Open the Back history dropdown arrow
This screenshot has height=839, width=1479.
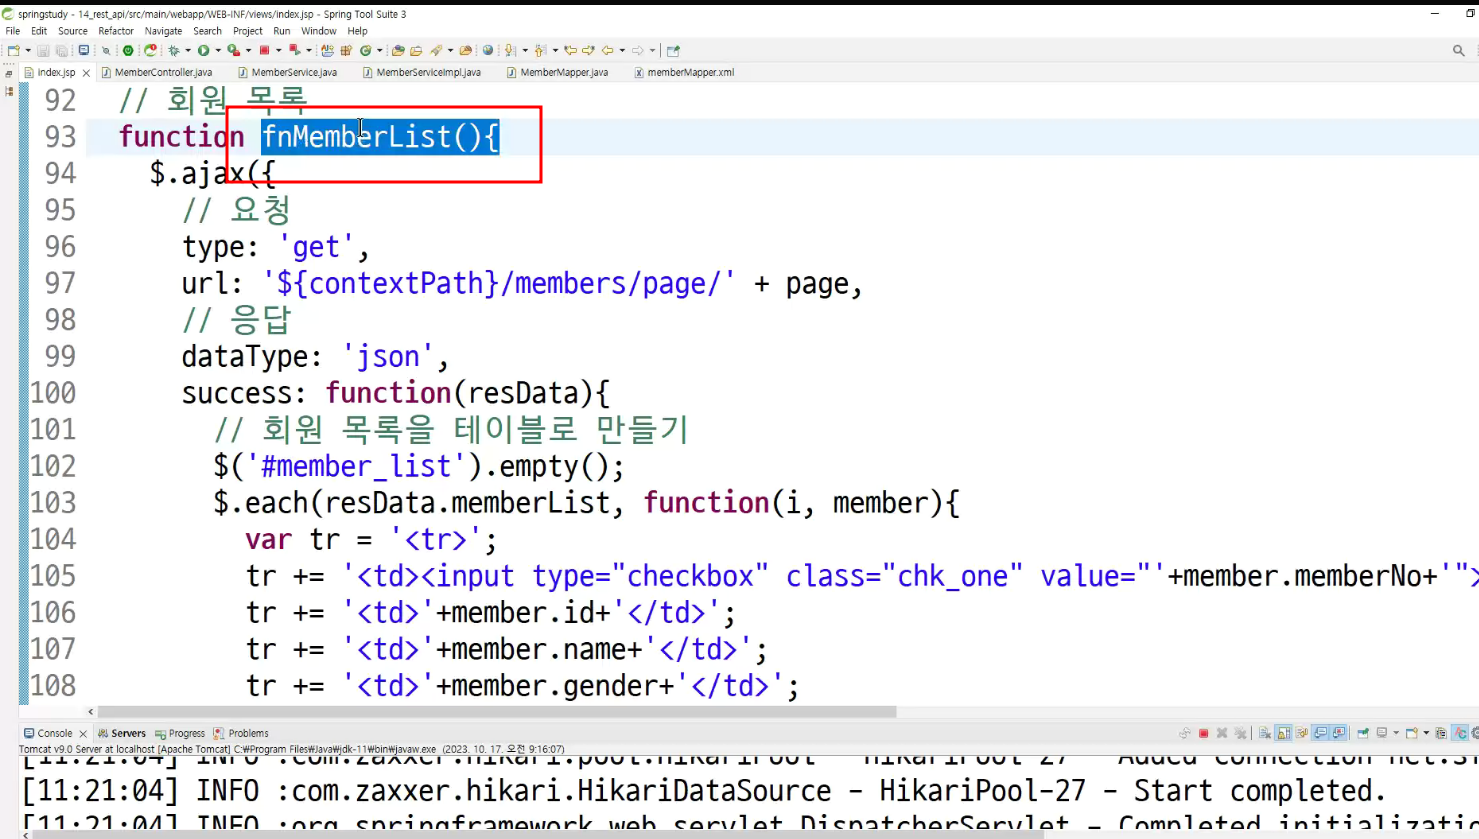click(x=622, y=50)
